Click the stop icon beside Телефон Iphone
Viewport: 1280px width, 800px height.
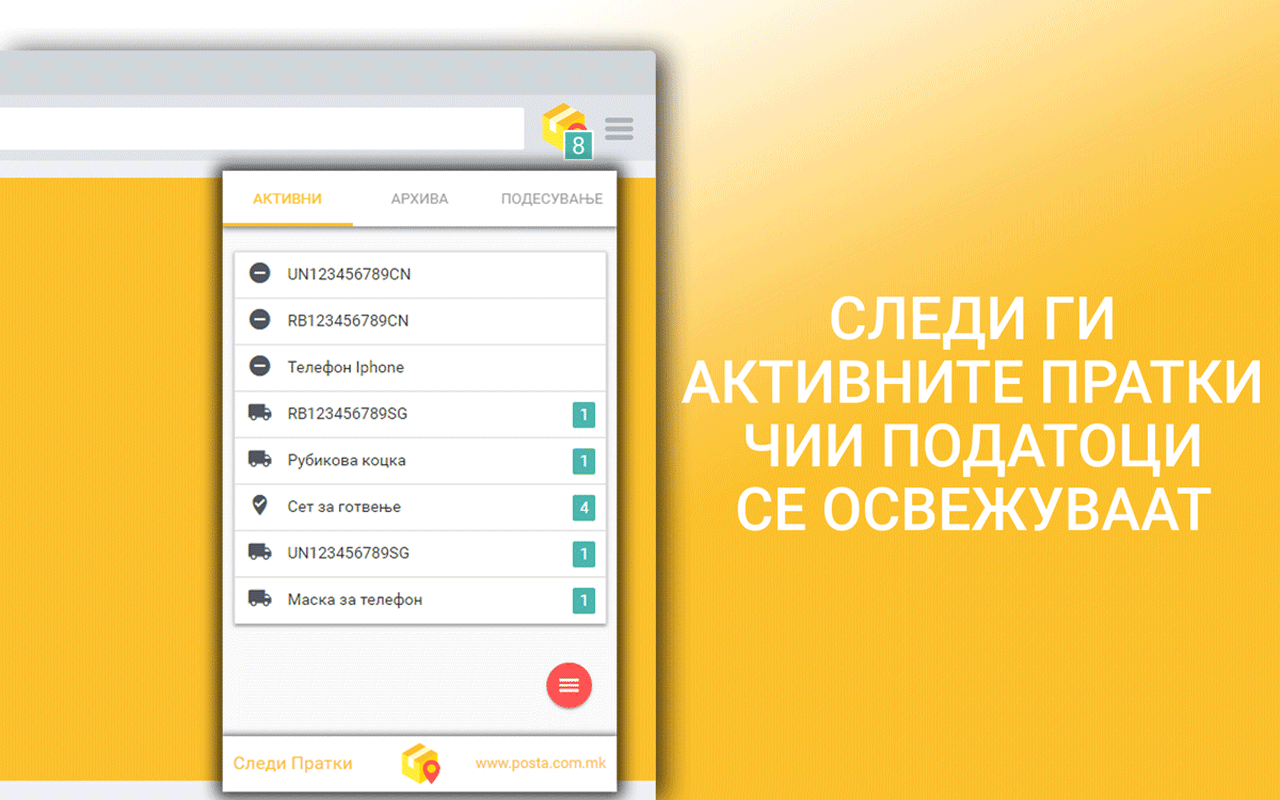pos(260,367)
